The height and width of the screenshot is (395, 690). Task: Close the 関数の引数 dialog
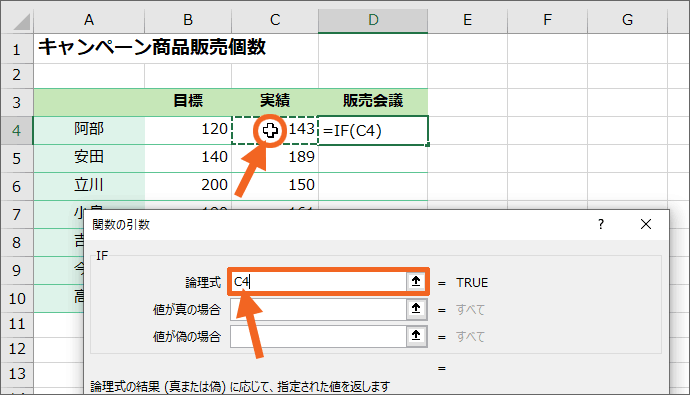pyautogui.click(x=646, y=224)
